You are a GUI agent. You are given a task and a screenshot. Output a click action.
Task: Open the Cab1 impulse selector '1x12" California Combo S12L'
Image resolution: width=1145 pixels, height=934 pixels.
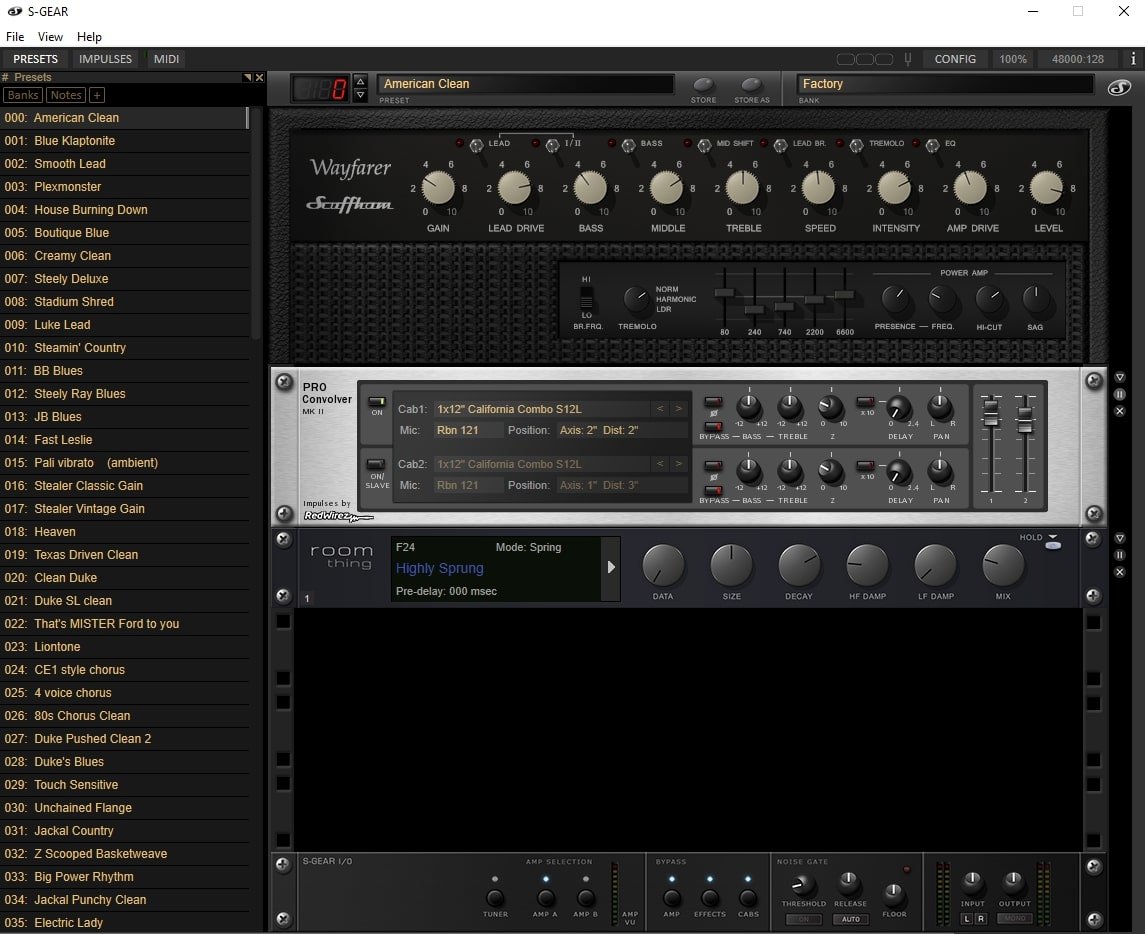(540, 409)
